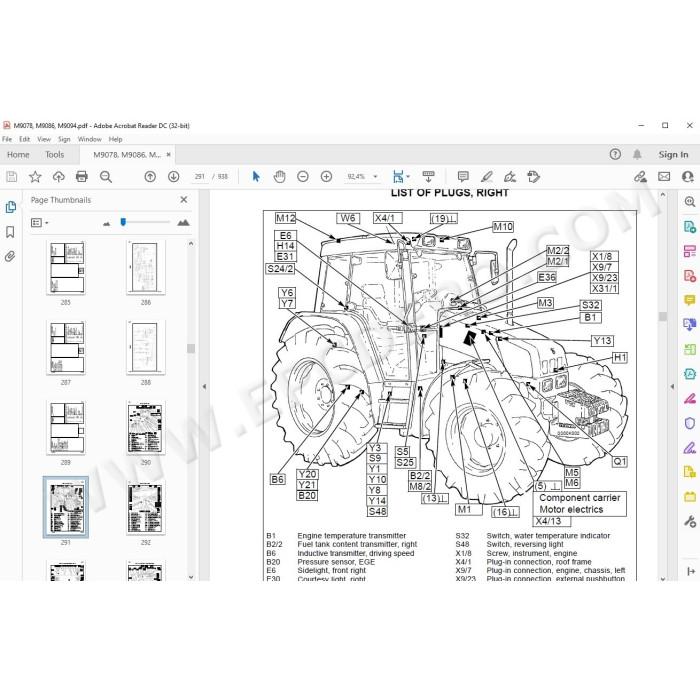Open the account profile icon
Screen dimensions: 700x700
(x=688, y=177)
